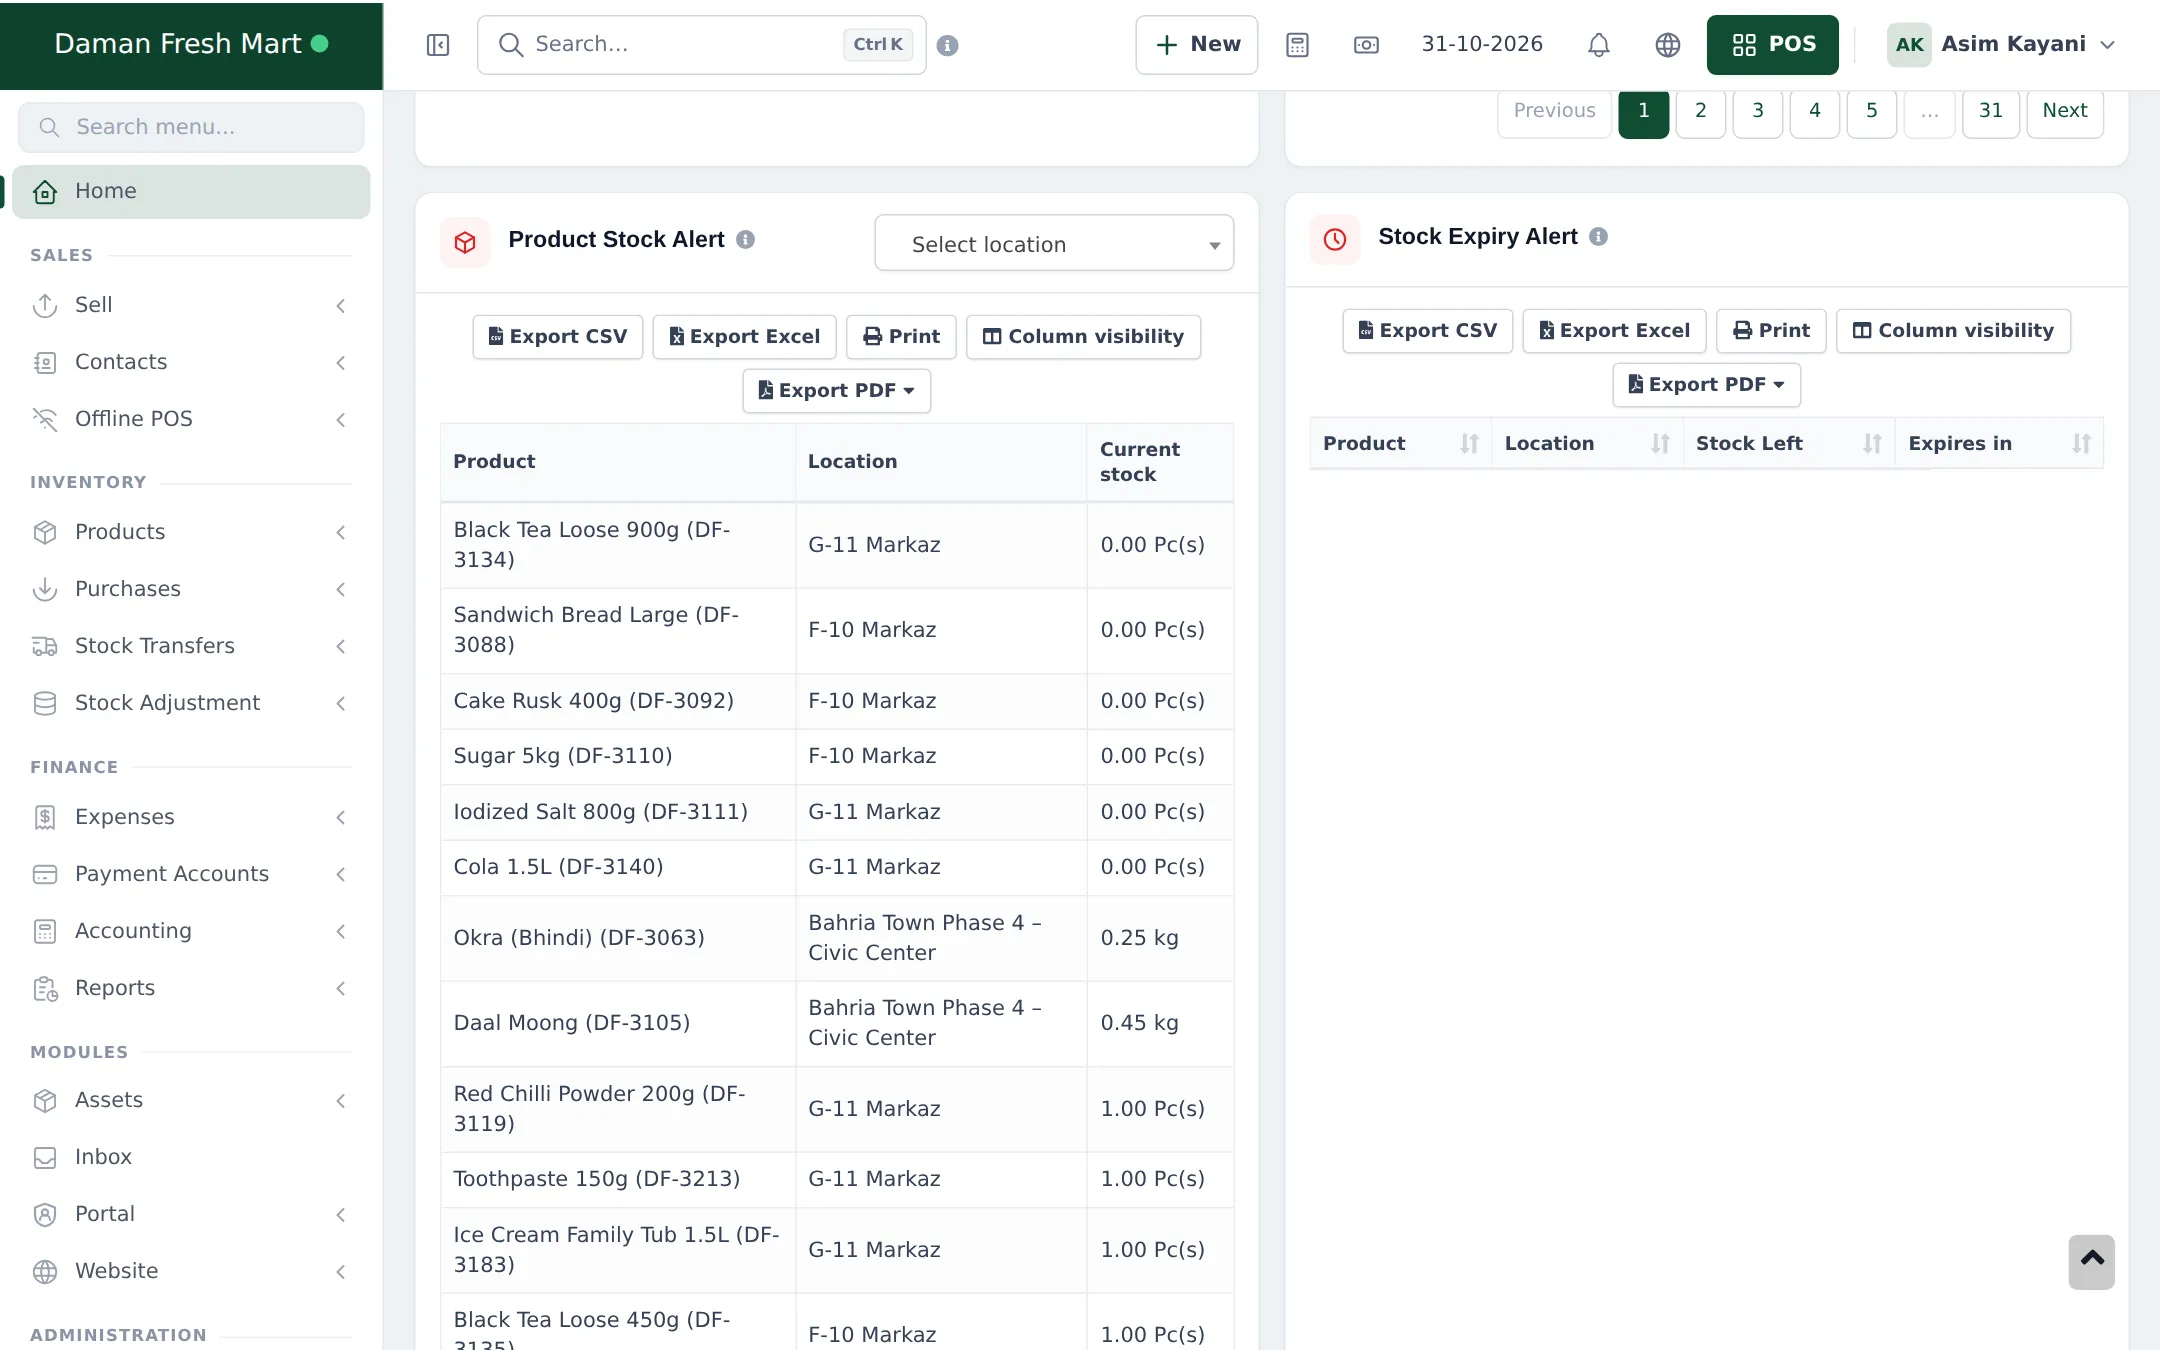
Task: Open the calculator icon in top bar
Action: tap(1297, 45)
